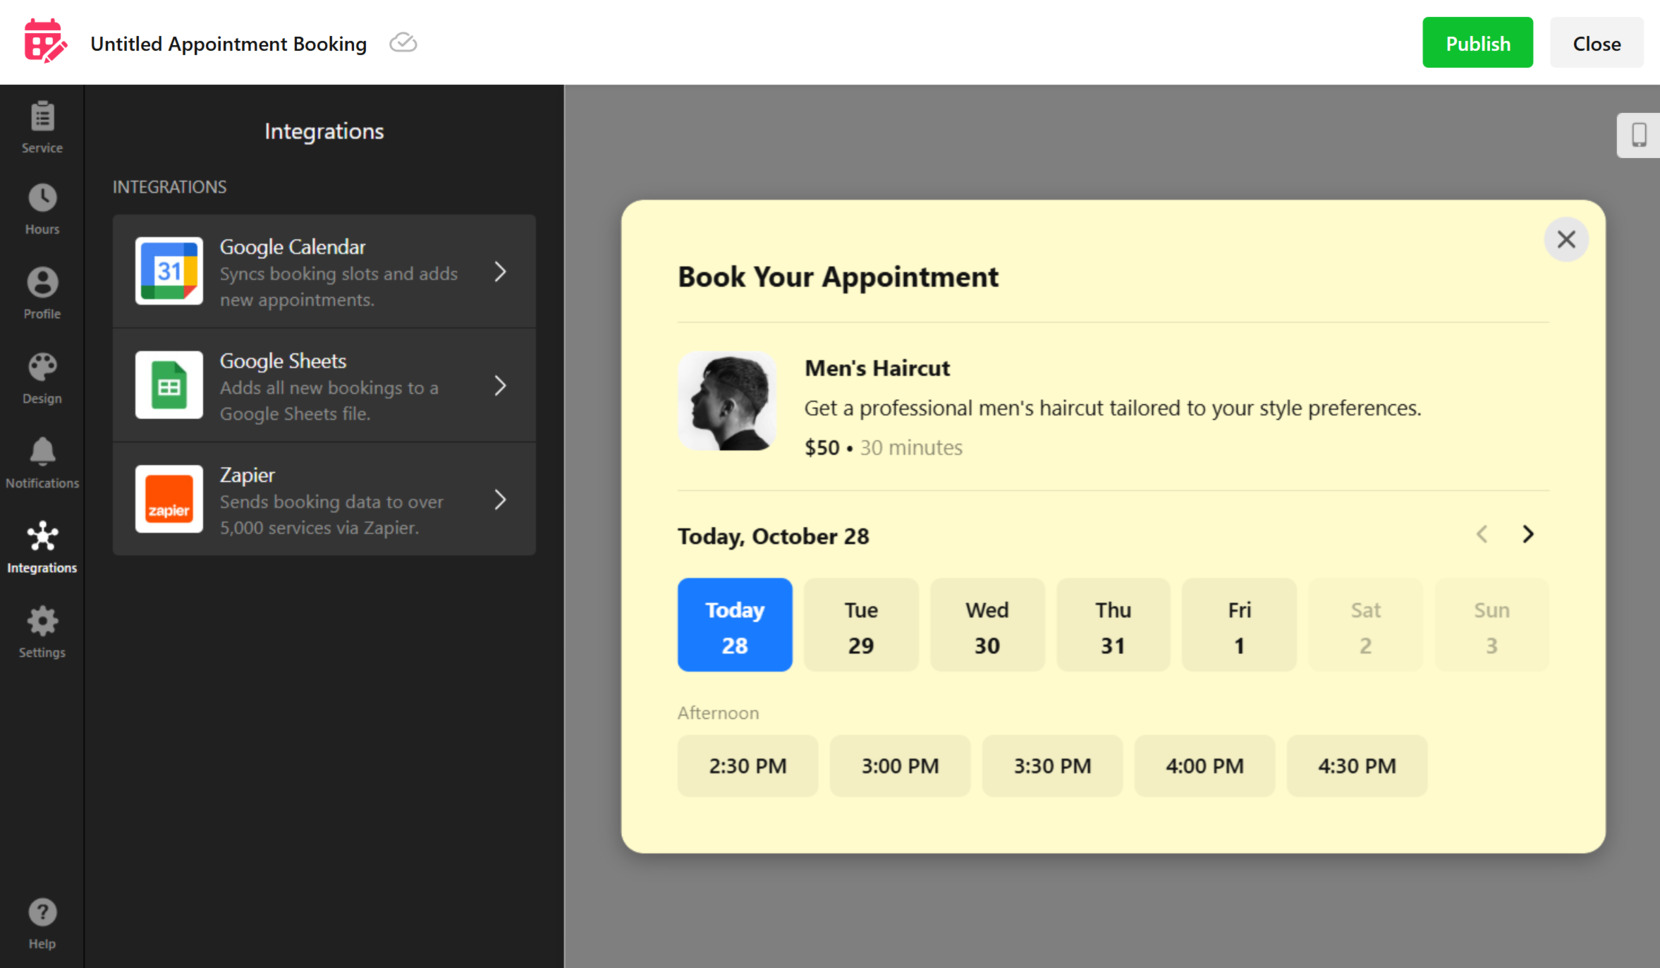The height and width of the screenshot is (968, 1660).
Task: Open the Profile panel
Action: click(41, 293)
